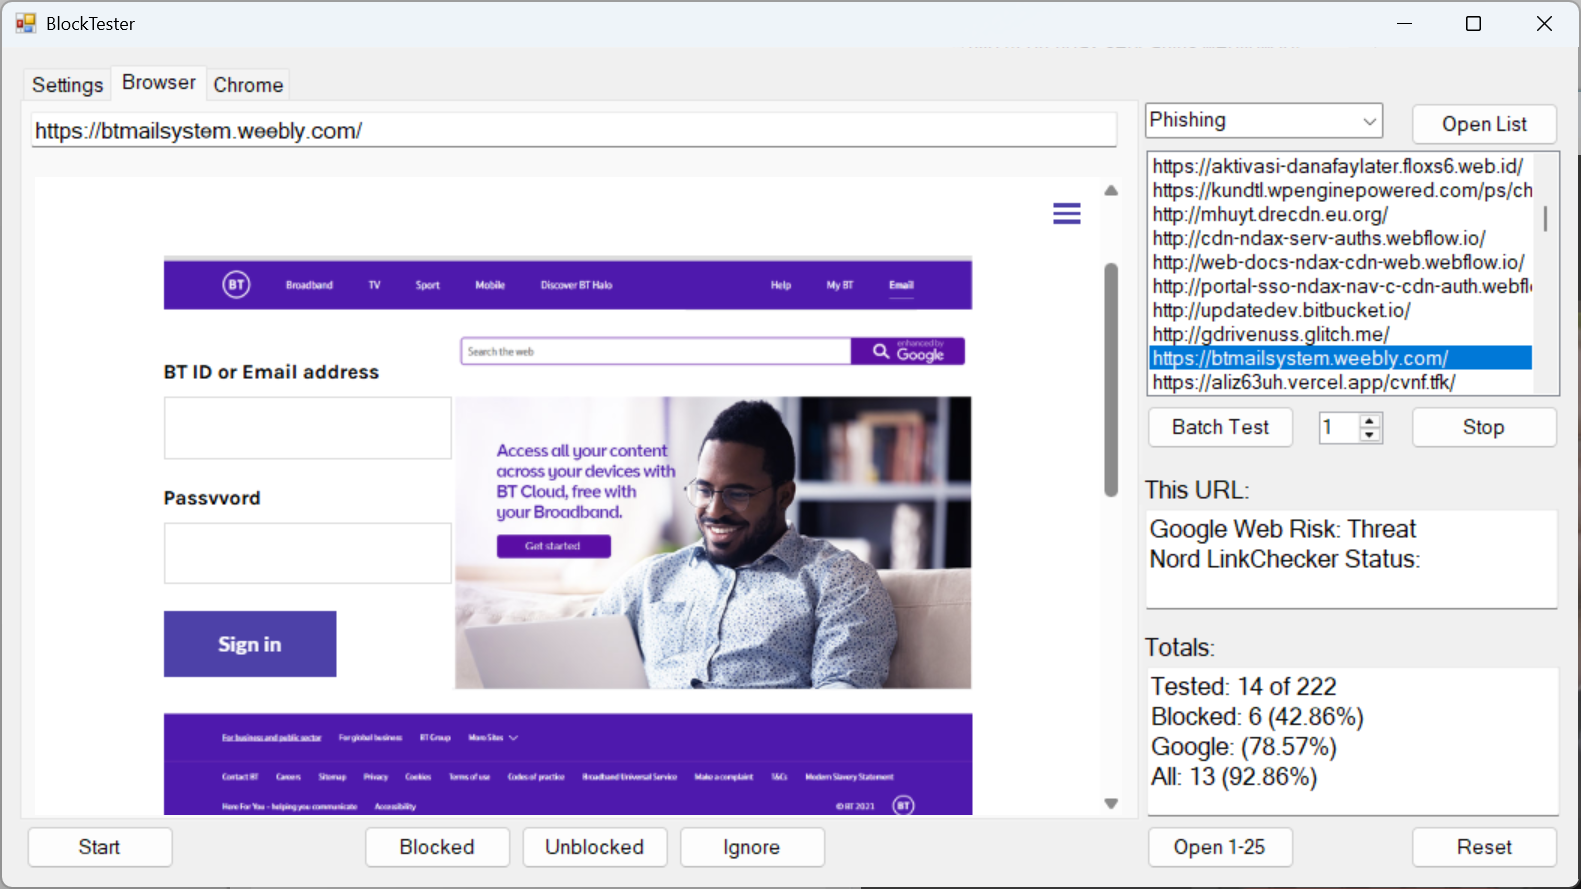Select aliz63uh.vercel.app/cvnf.tfk/ in the list
This screenshot has width=1581, height=889.
[x=1340, y=382]
